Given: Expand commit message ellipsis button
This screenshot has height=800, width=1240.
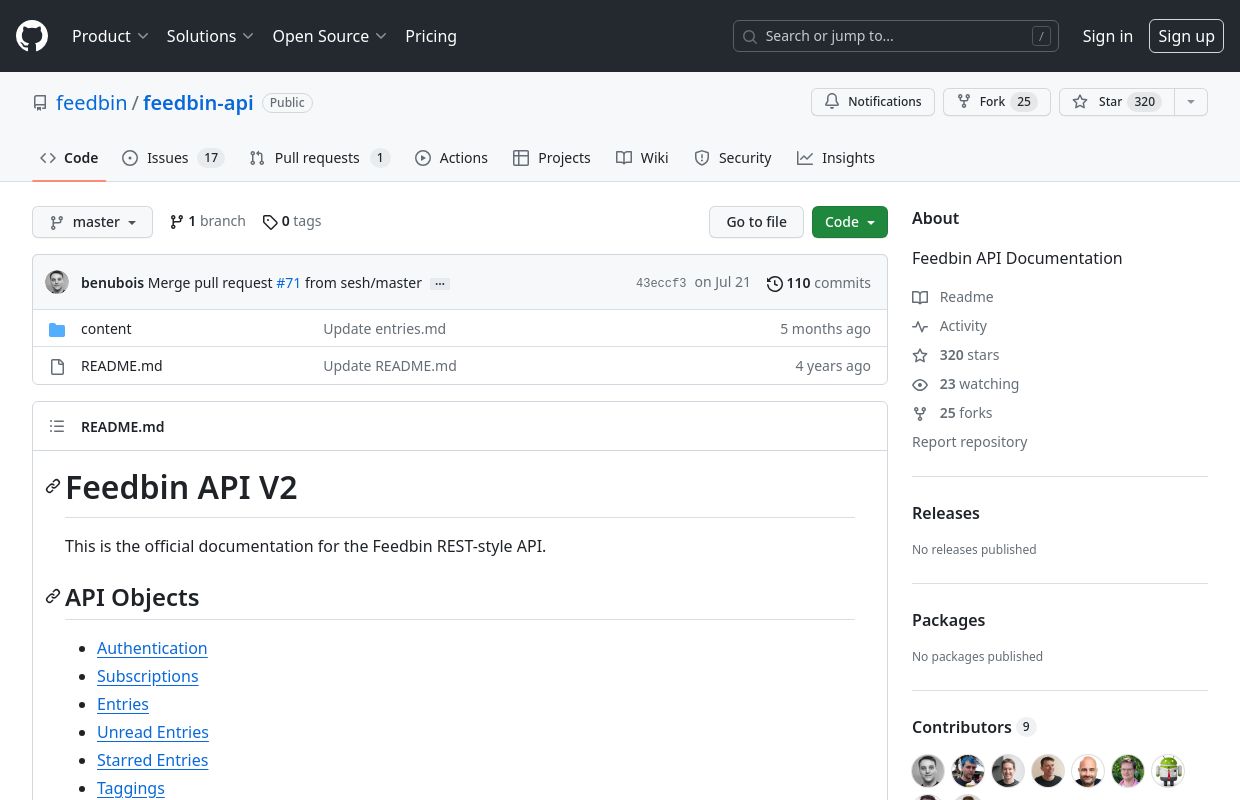Looking at the screenshot, I should 440,283.
